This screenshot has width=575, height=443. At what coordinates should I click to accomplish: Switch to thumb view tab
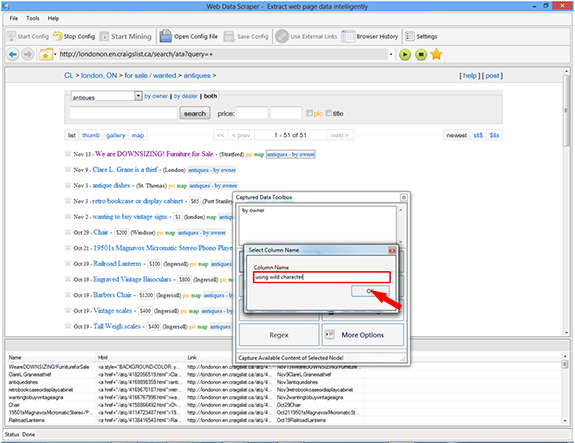point(91,135)
